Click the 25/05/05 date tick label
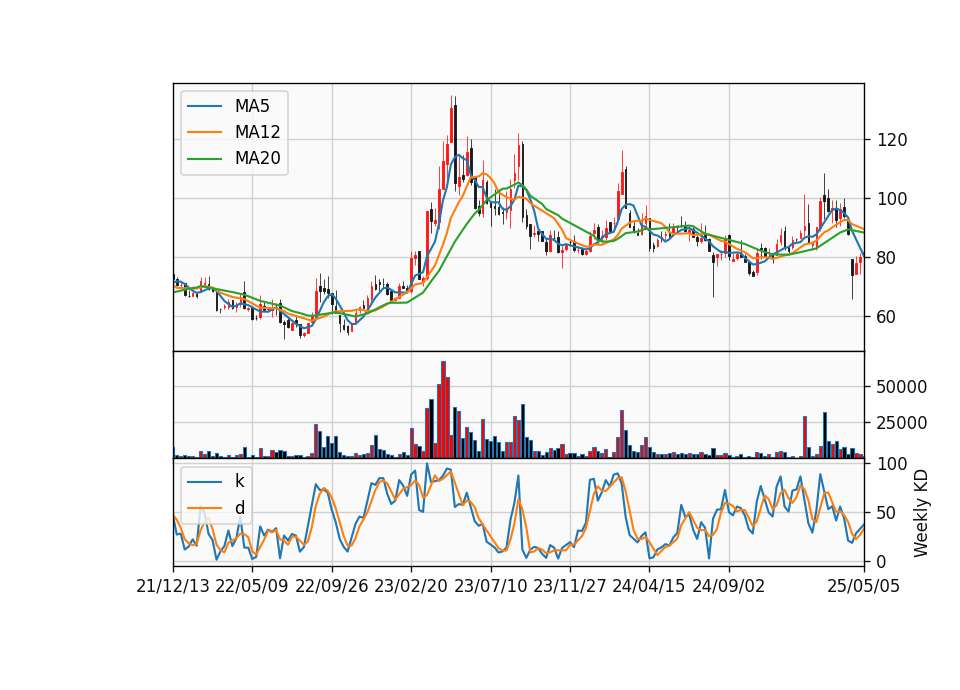The height and width of the screenshot is (690, 960). click(x=864, y=586)
